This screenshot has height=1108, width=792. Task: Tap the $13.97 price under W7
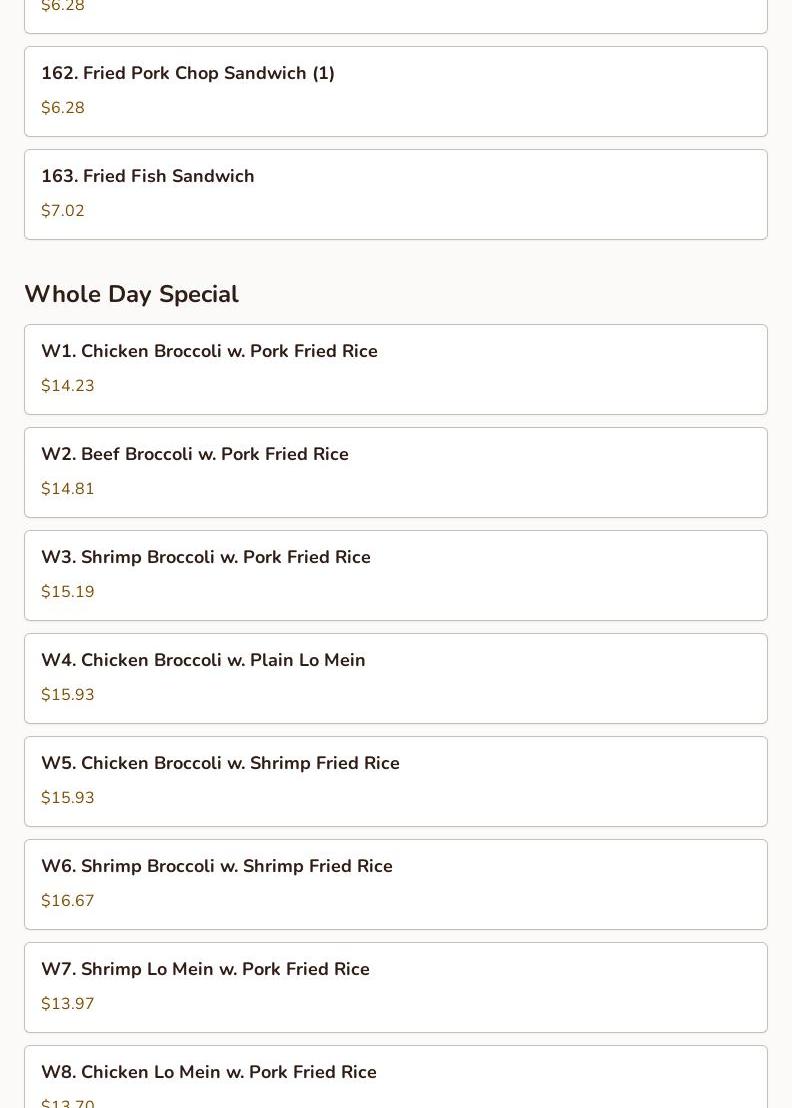point(68,1004)
